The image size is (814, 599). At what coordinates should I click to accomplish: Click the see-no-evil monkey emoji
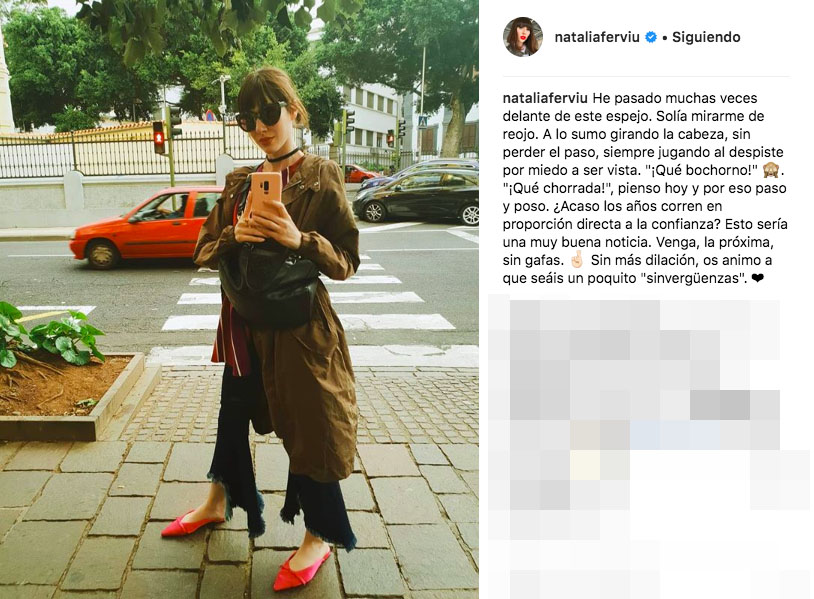pyautogui.click(x=772, y=170)
